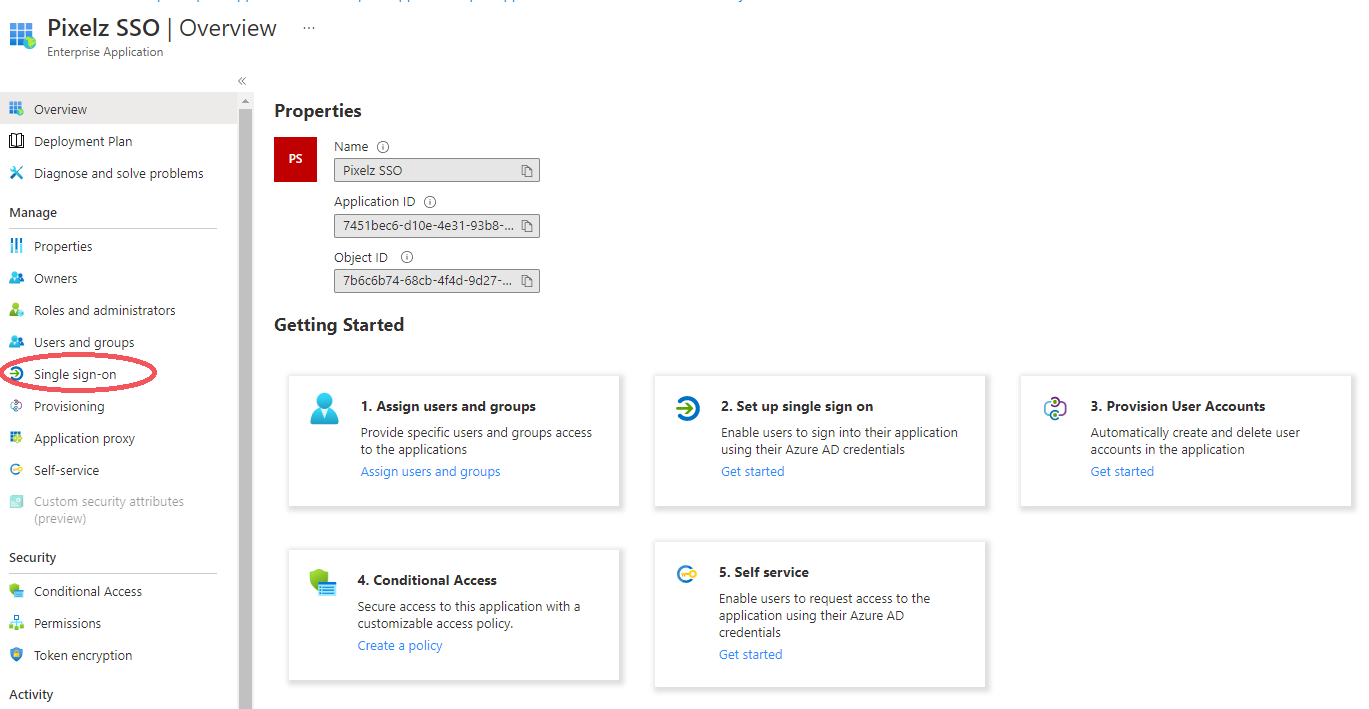Click the Provisioning sync icon
This screenshot has width=1369, height=709.
[x=16, y=406]
